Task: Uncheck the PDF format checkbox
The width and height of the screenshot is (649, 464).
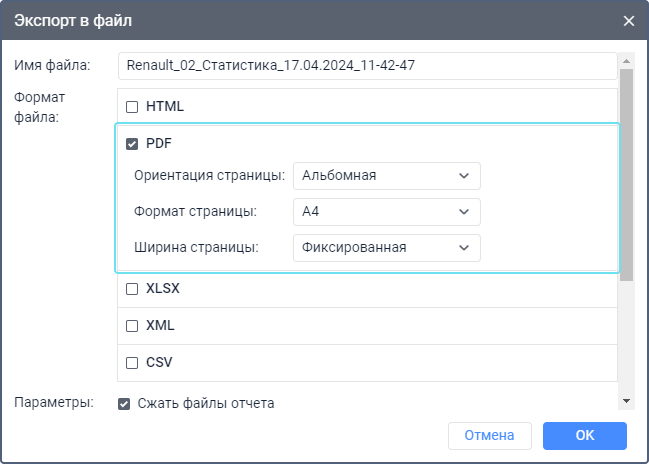Action: (x=132, y=144)
